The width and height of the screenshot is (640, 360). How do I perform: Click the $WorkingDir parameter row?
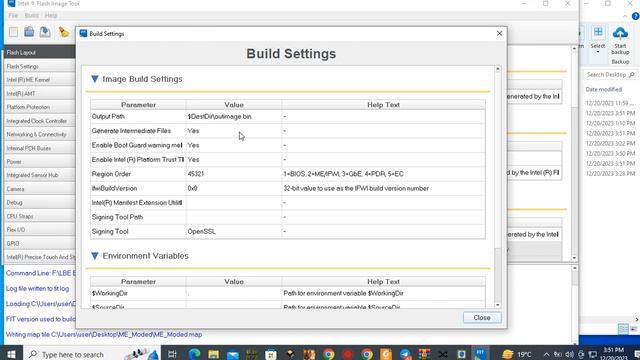point(288,293)
